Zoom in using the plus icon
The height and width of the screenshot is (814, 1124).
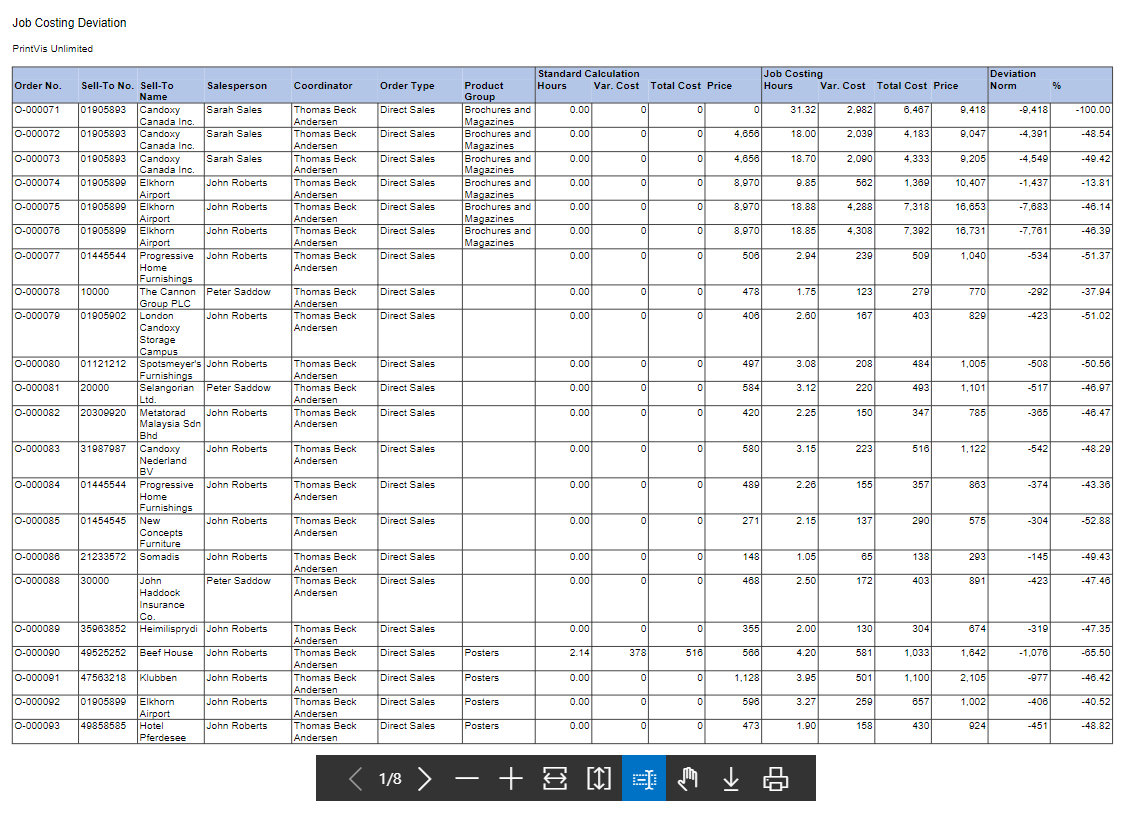[x=511, y=779]
